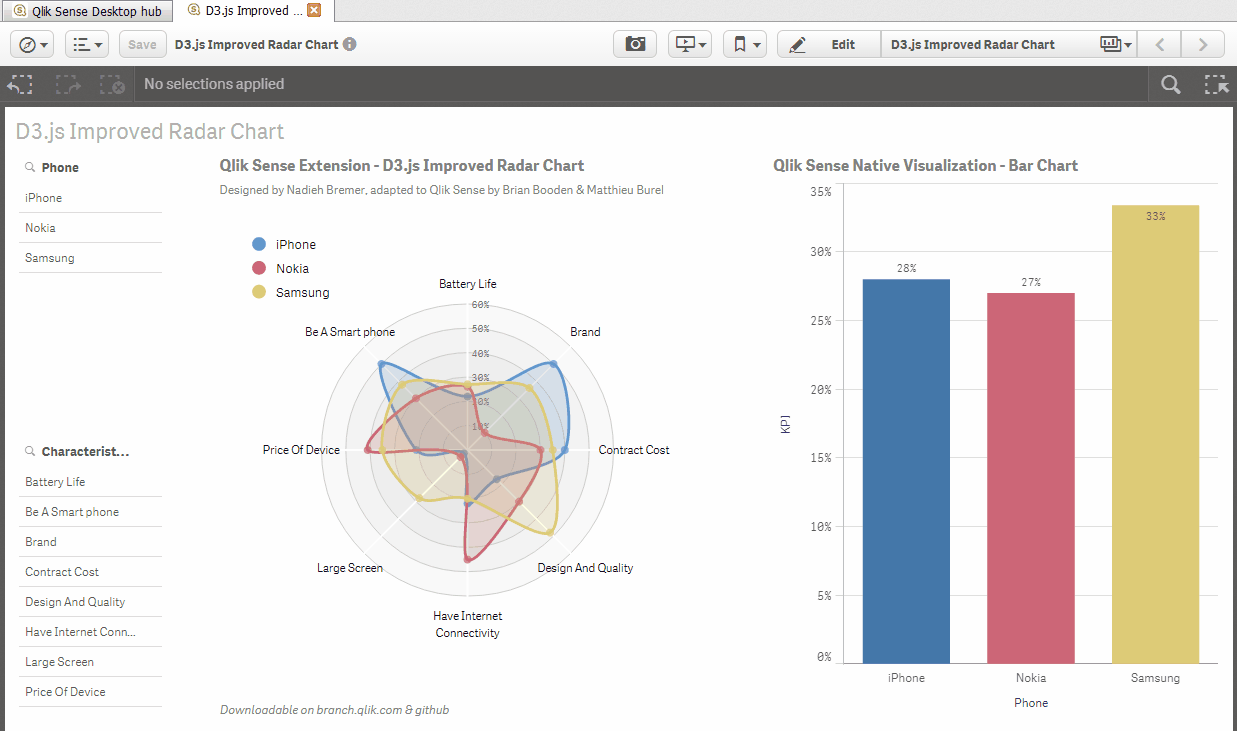Open the navigation compass menu
The width and height of the screenshot is (1237, 731).
tap(33, 44)
